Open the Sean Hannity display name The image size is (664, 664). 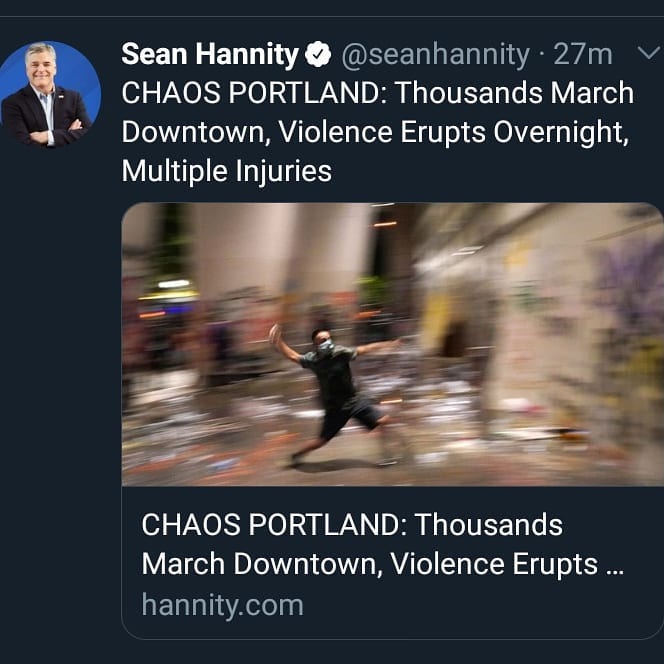(x=210, y=54)
